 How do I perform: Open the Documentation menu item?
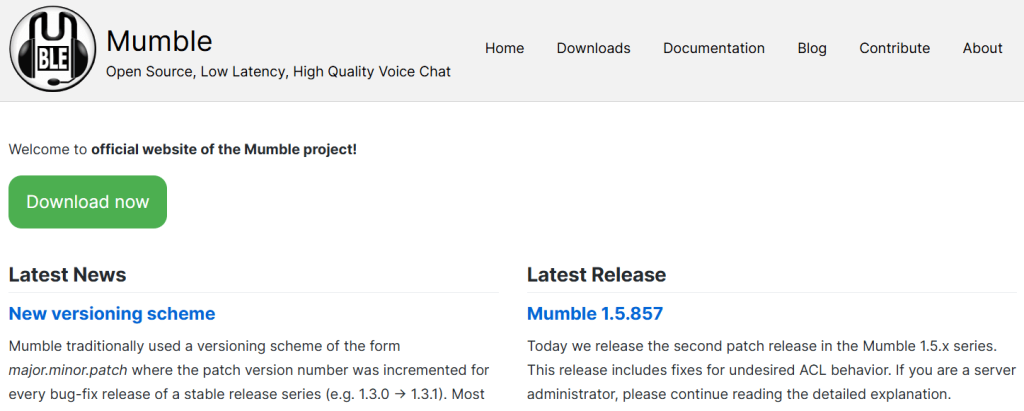[714, 48]
